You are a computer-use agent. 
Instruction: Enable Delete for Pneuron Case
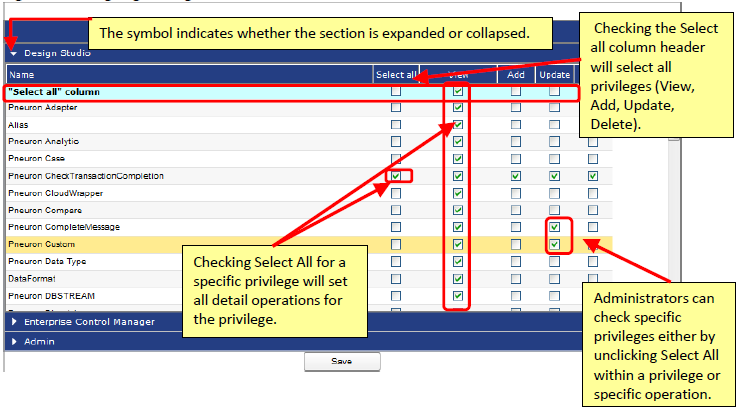pyautogui.click(x=593, y=159)
